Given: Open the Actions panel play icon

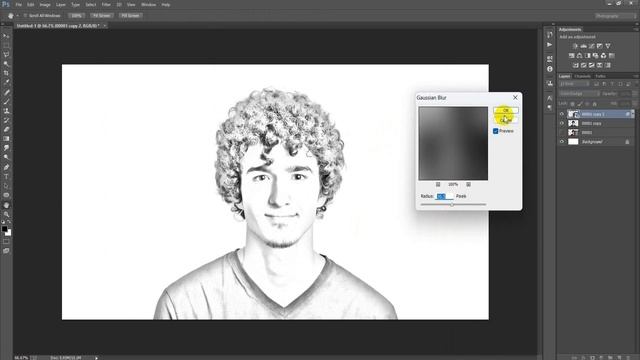Looking at the screenshot, I should point(549,45).
